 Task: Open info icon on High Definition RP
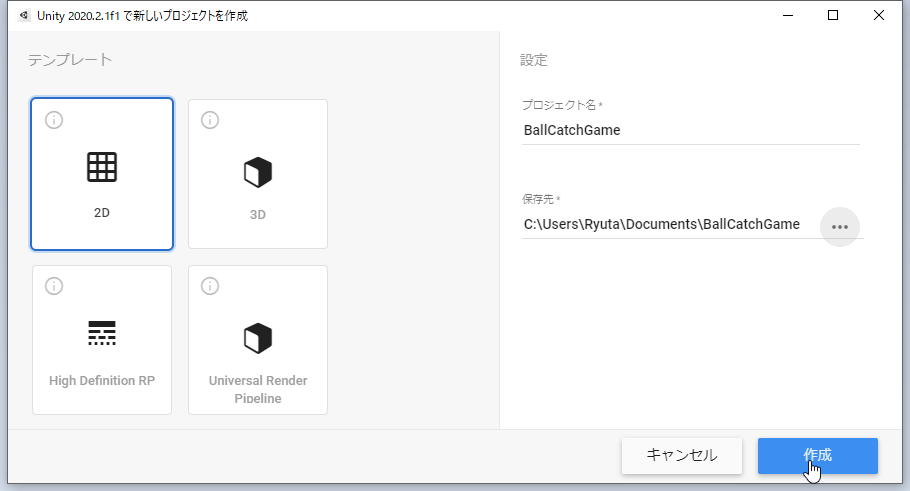tap(54, 286)
